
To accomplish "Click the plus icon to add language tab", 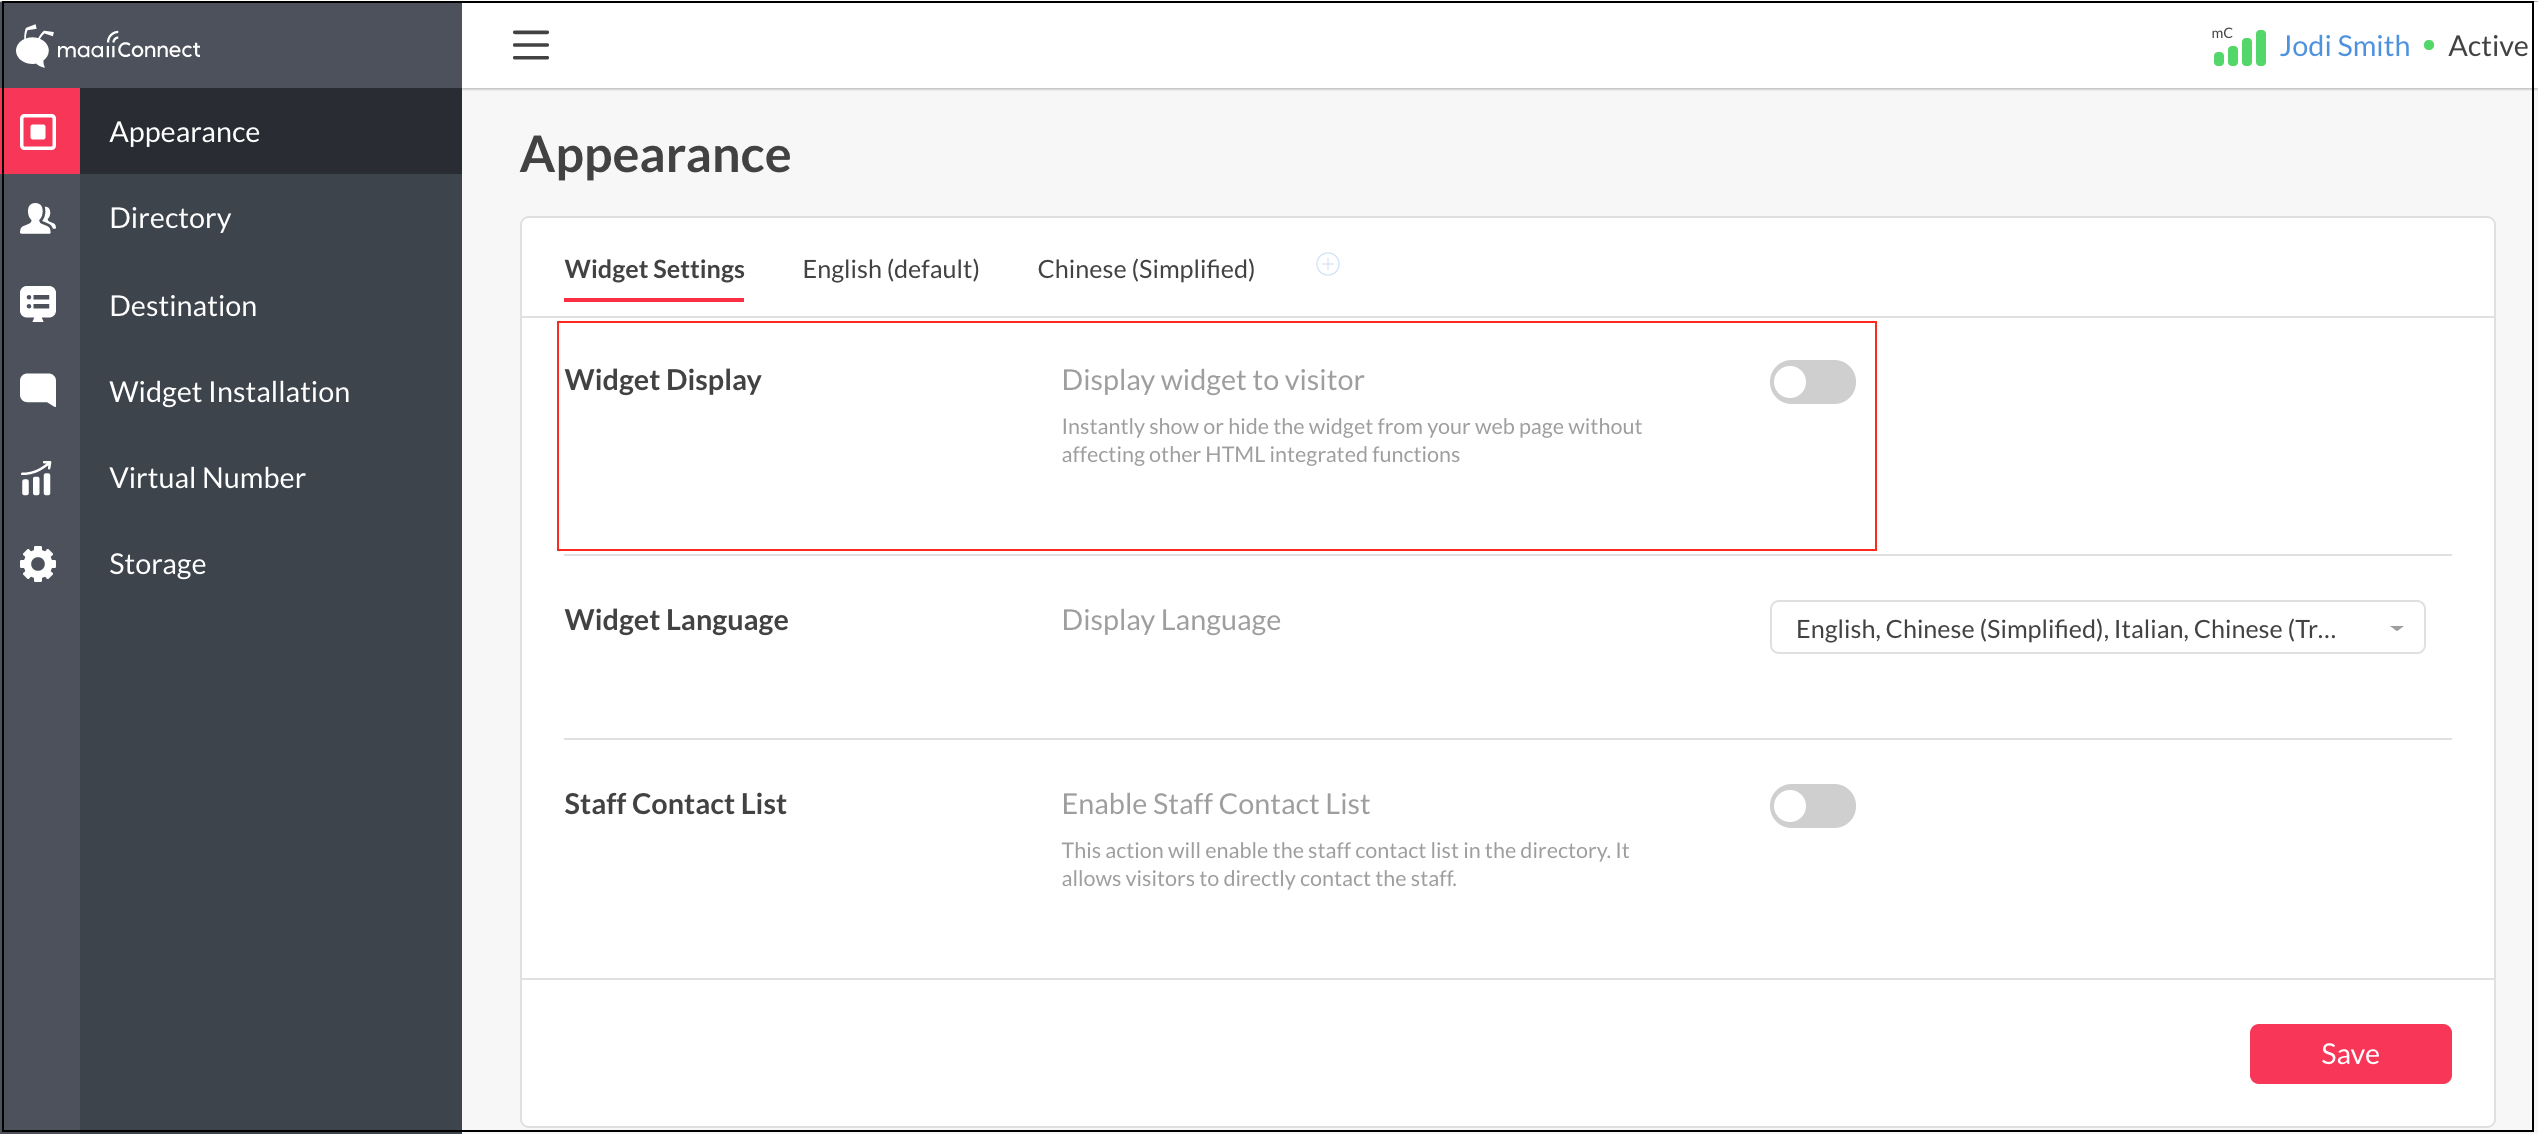I will 1327,265.
